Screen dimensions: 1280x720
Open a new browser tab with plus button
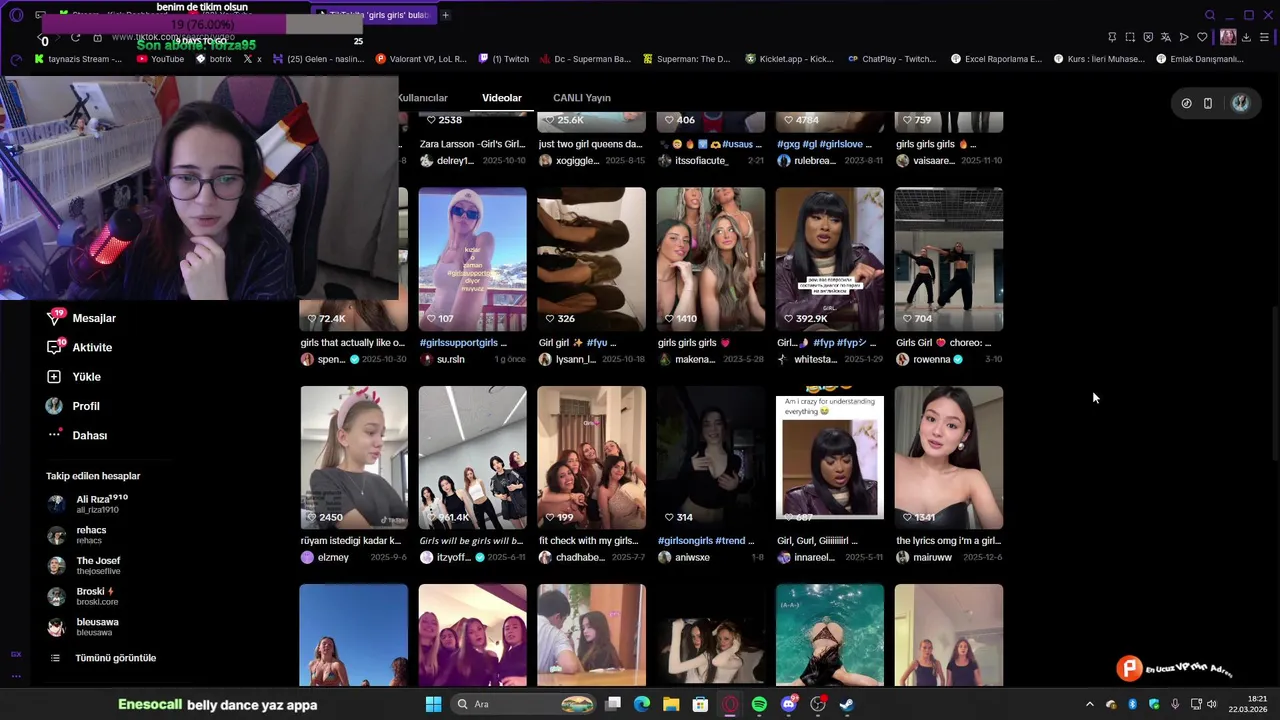point(445,15)
